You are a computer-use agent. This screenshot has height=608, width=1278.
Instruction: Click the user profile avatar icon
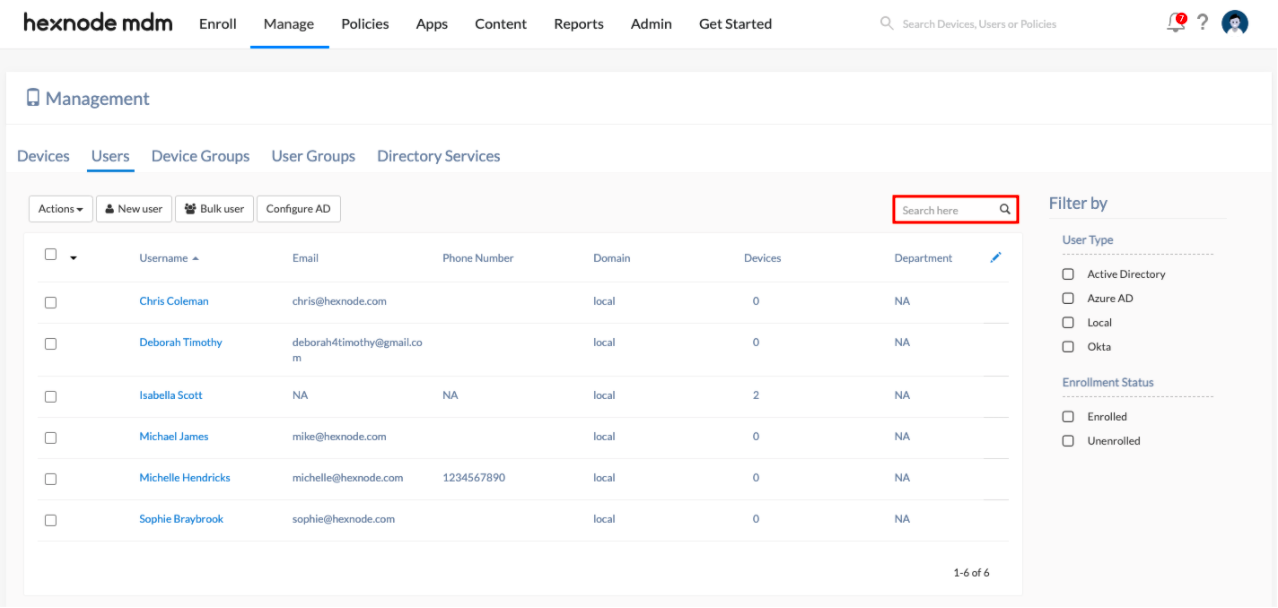click(x=1235, y=21)
